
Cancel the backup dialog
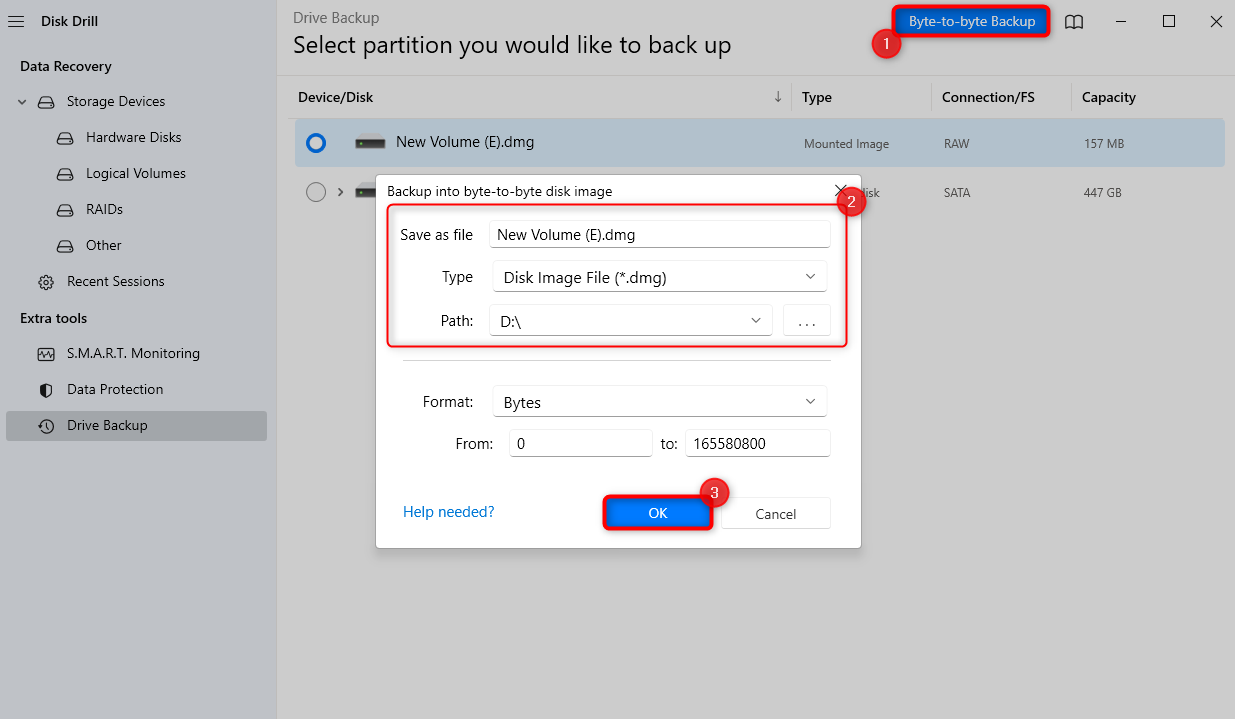776,513
